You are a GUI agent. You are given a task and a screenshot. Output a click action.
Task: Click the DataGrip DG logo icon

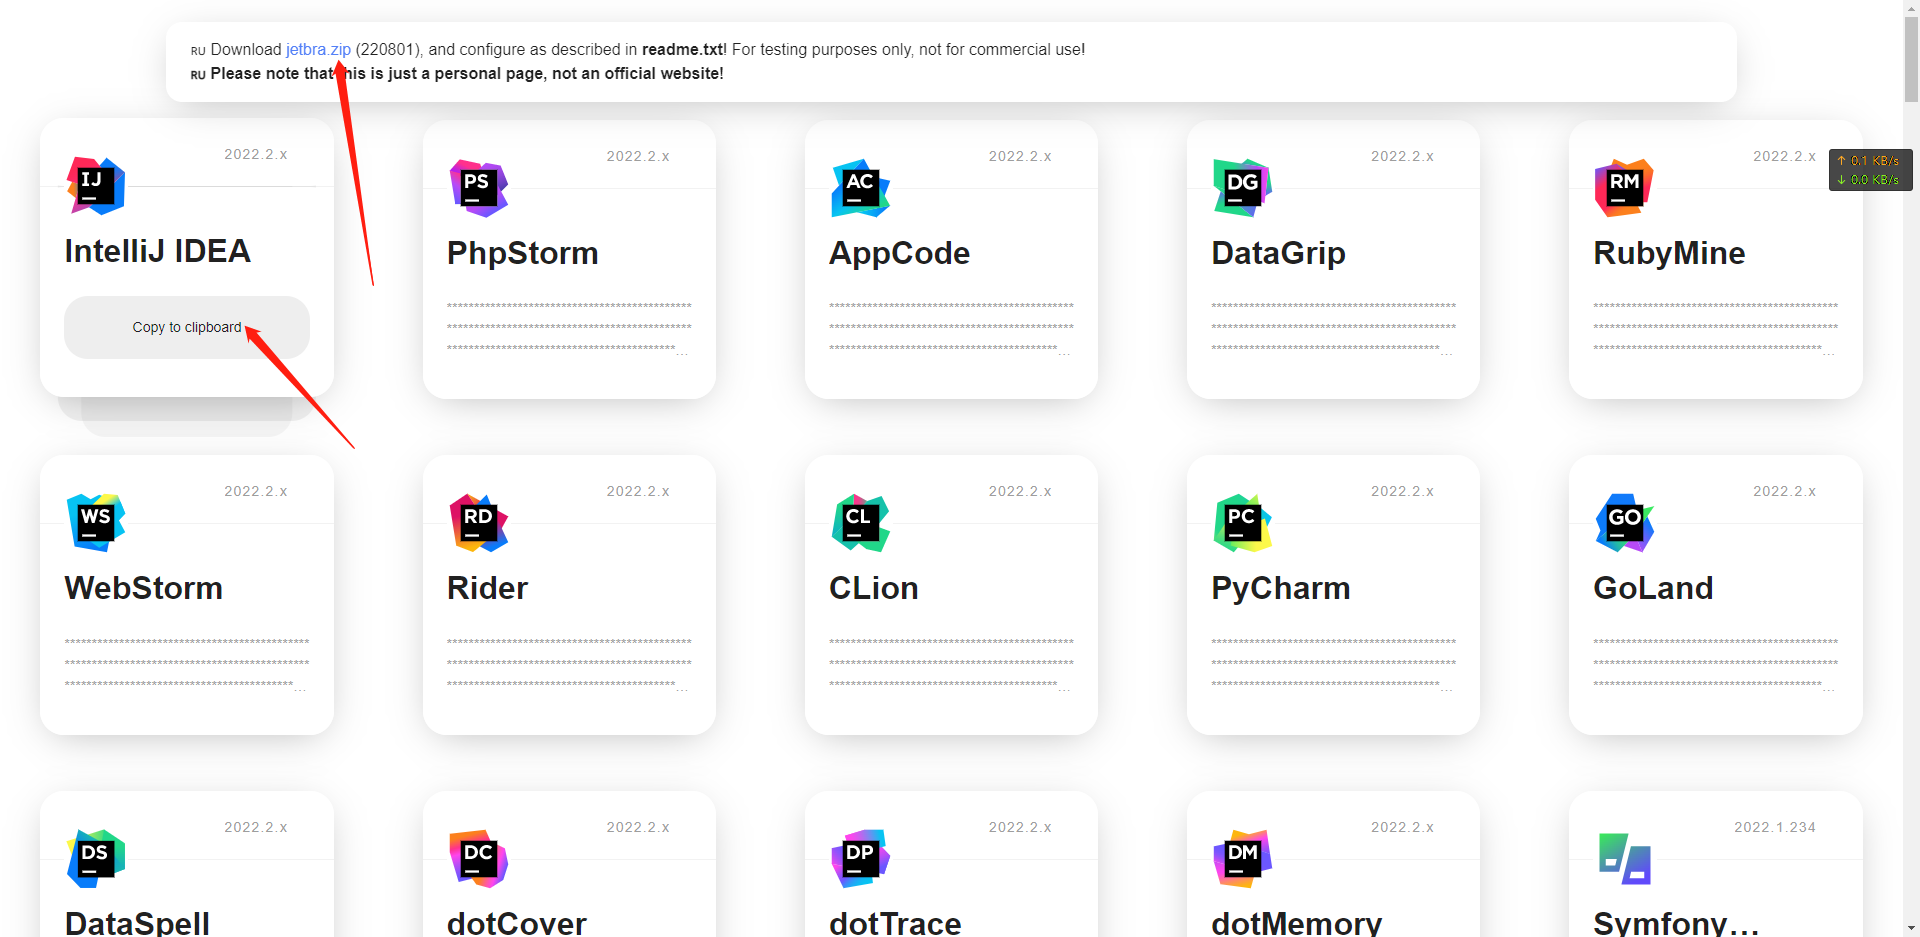click(x=1243, y=188)
